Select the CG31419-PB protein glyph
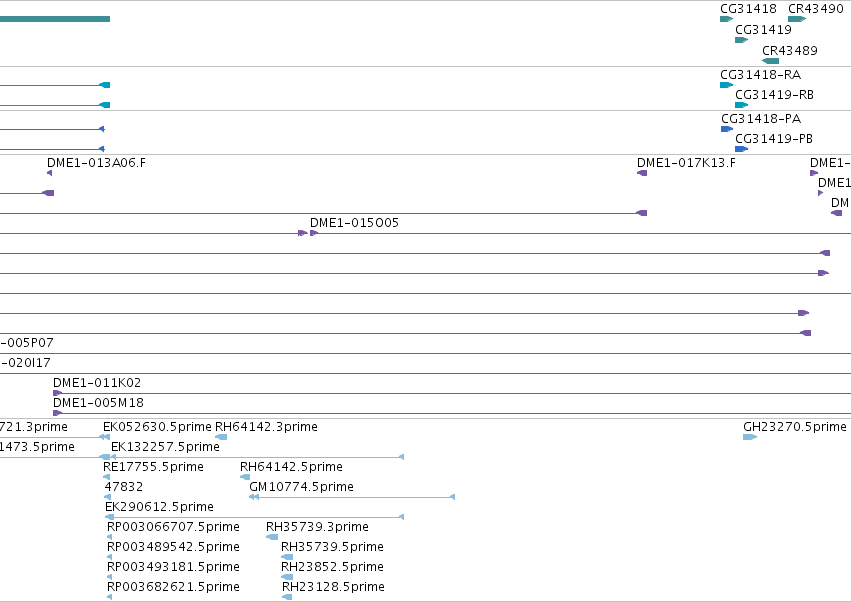This screenshot has width=851, height=602. click(x=741, y=149)
